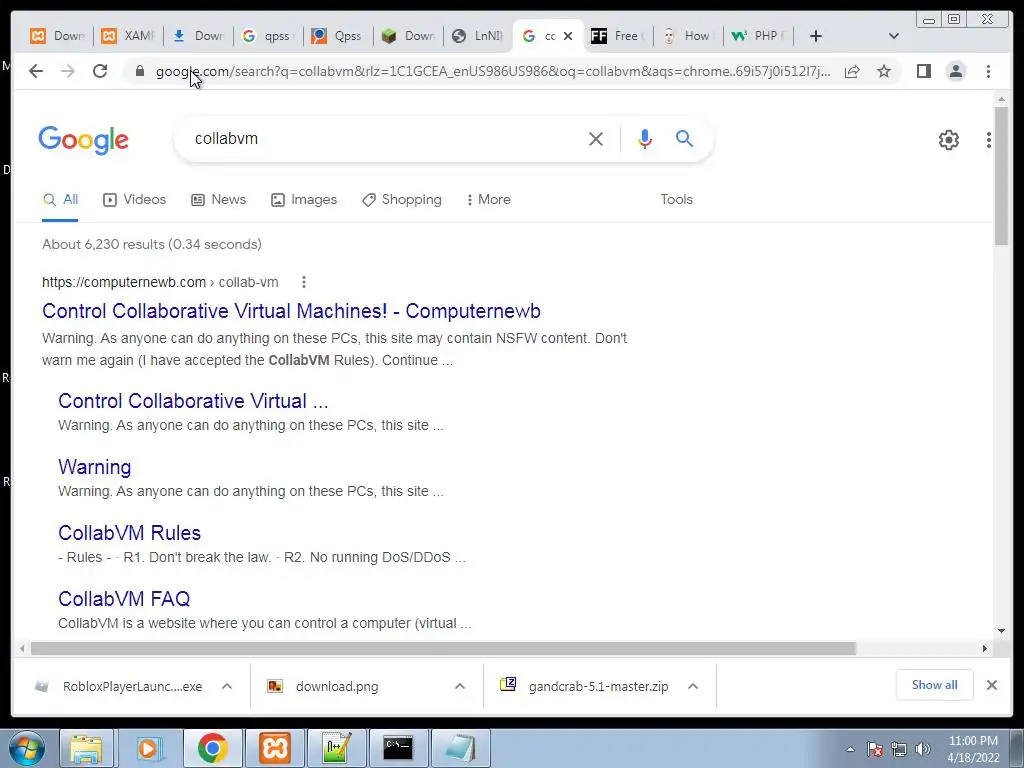Open the network tray icon
1024x768 pixels.
point(899,750)
